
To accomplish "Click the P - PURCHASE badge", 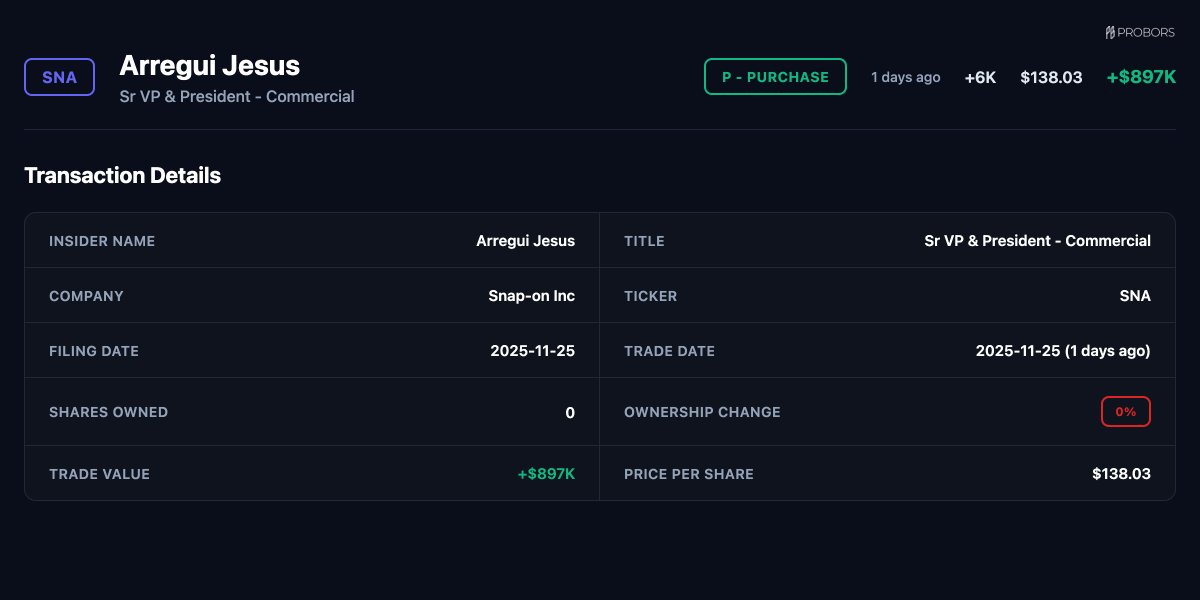I will (775, 77).
